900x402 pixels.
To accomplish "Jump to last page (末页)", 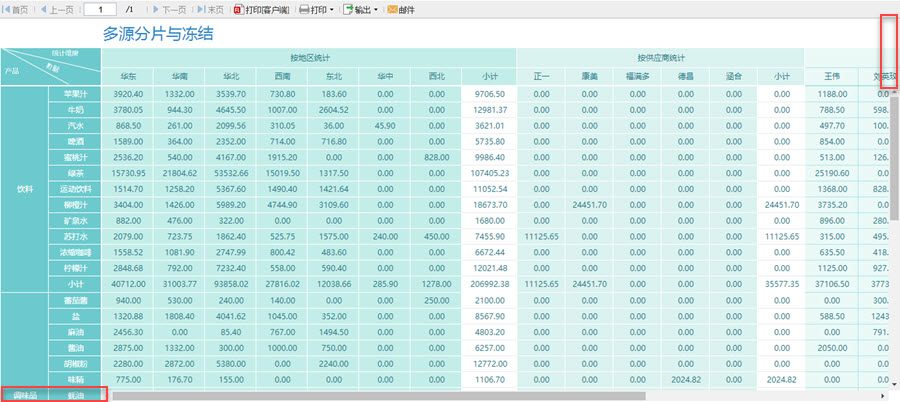I will point(210,10).
